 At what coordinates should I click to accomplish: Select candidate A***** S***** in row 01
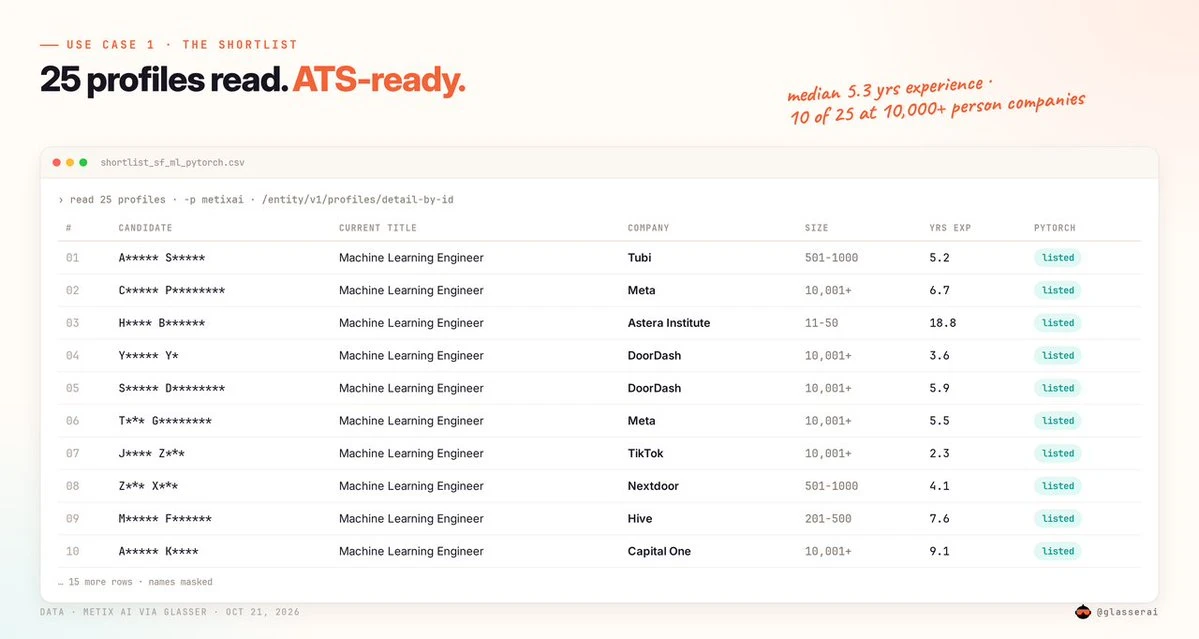coord(161,258)
